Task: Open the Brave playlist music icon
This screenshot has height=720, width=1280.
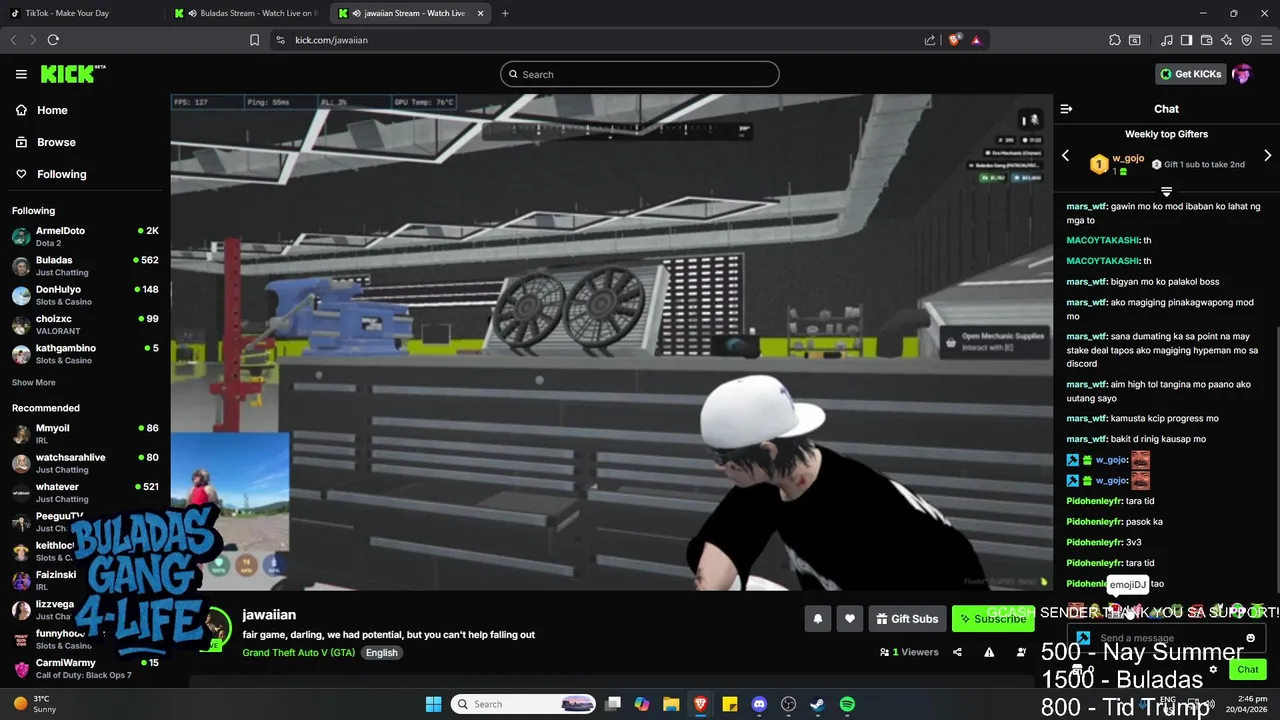Action: click(1167, 40)
